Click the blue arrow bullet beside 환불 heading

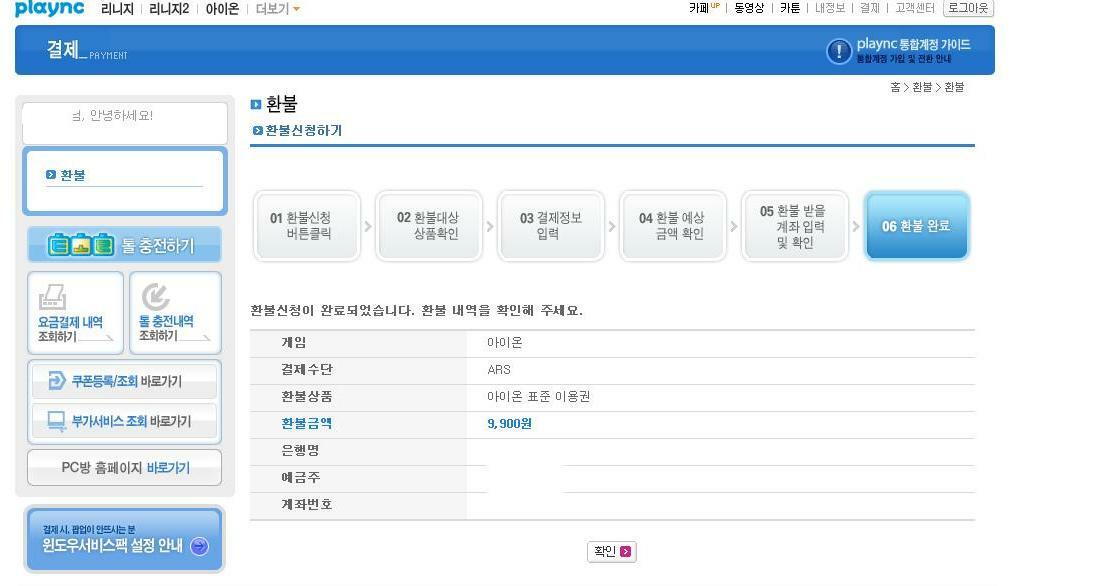point(256,104)
